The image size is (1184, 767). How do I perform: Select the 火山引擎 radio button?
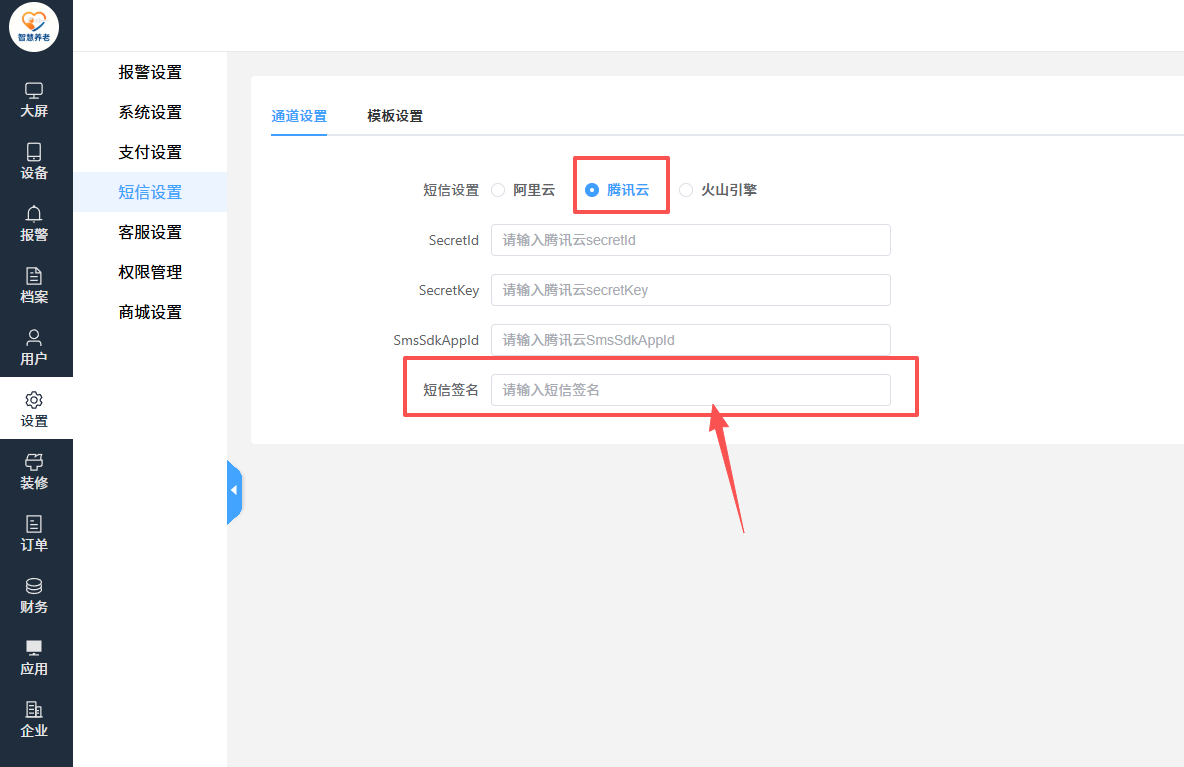click(x=686, y=190)
